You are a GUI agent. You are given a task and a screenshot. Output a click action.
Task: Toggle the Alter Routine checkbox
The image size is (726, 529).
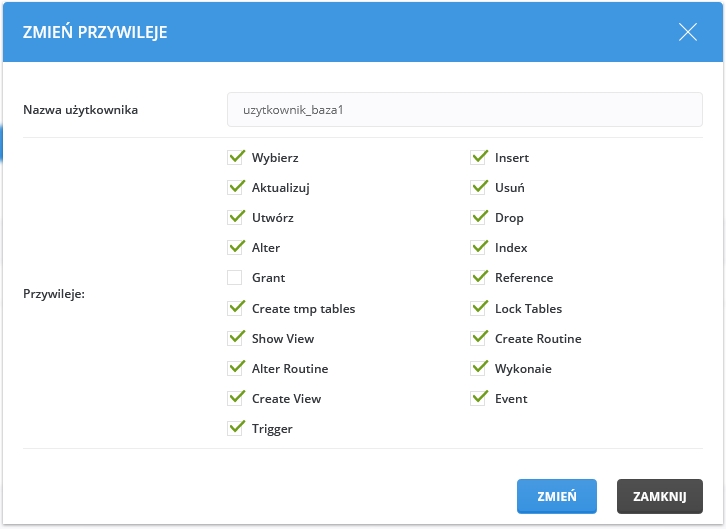235,369
